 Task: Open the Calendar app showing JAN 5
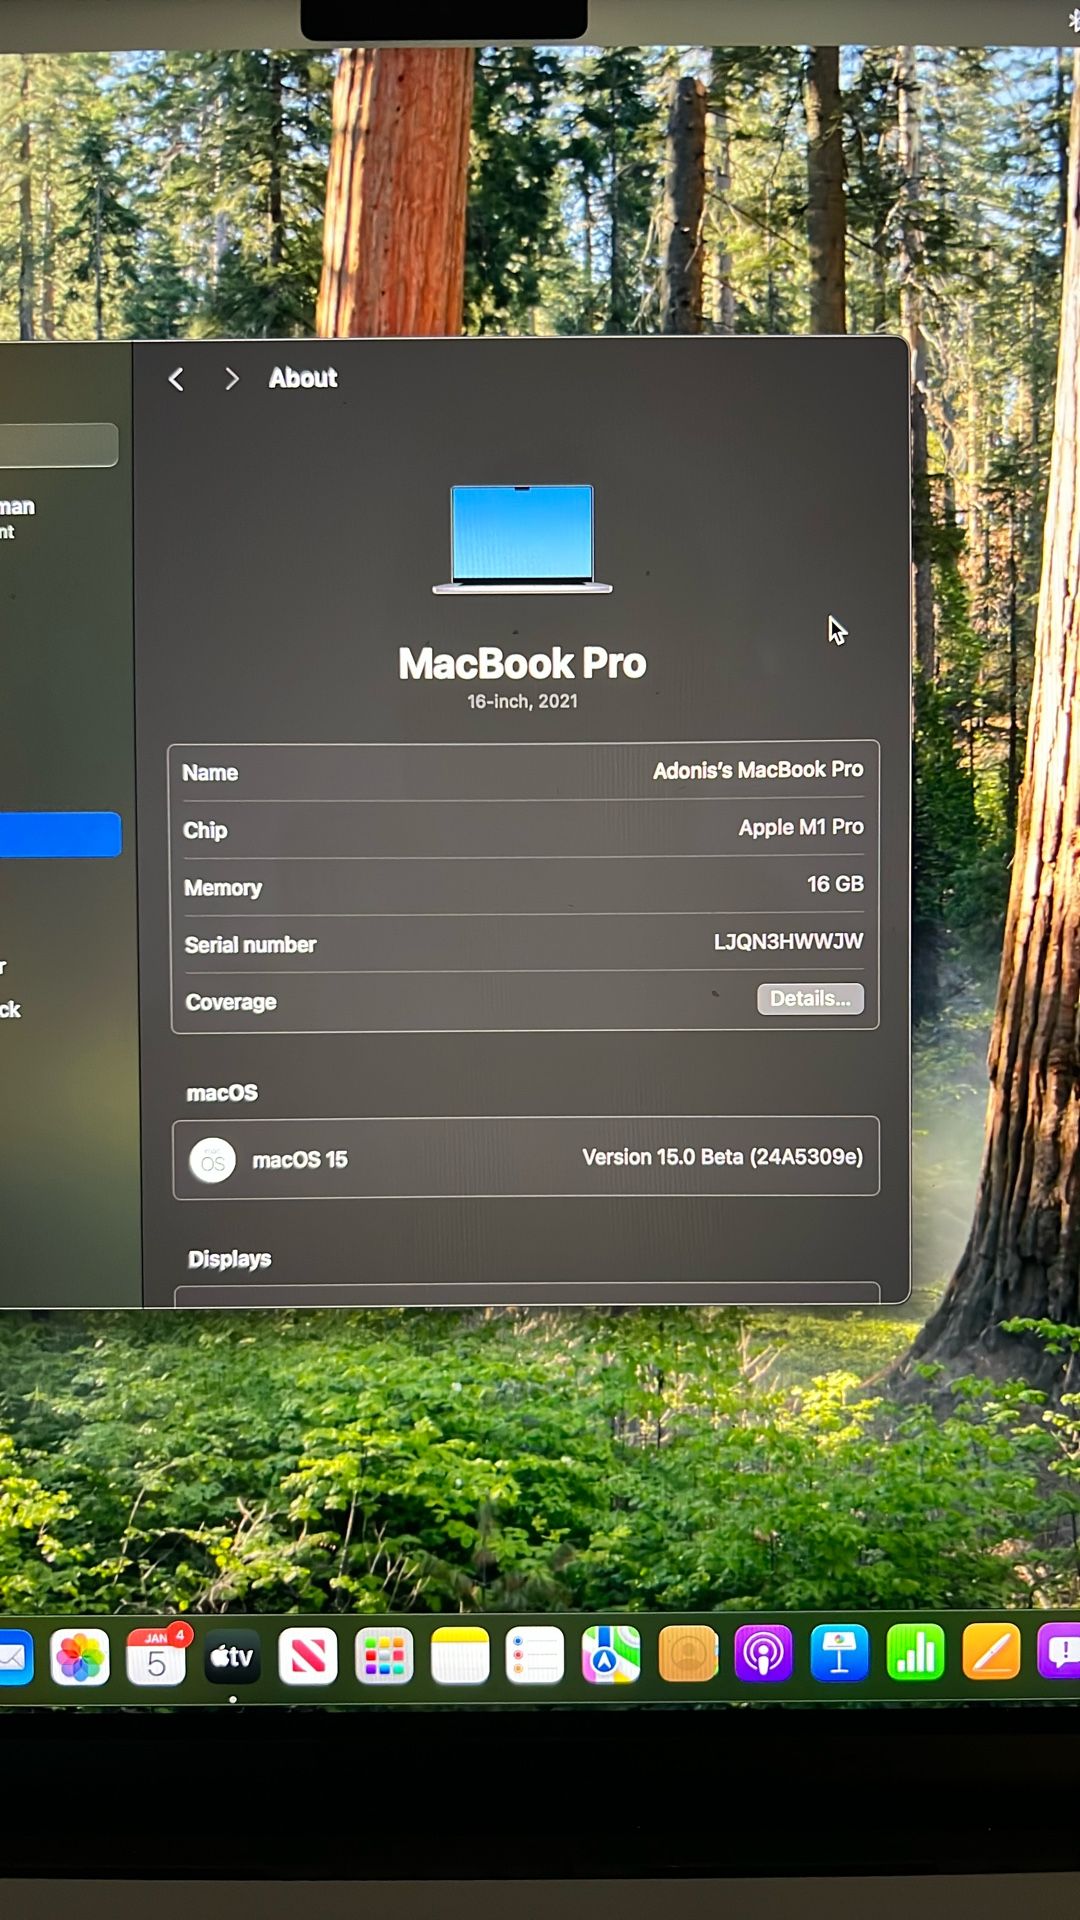156,1656
